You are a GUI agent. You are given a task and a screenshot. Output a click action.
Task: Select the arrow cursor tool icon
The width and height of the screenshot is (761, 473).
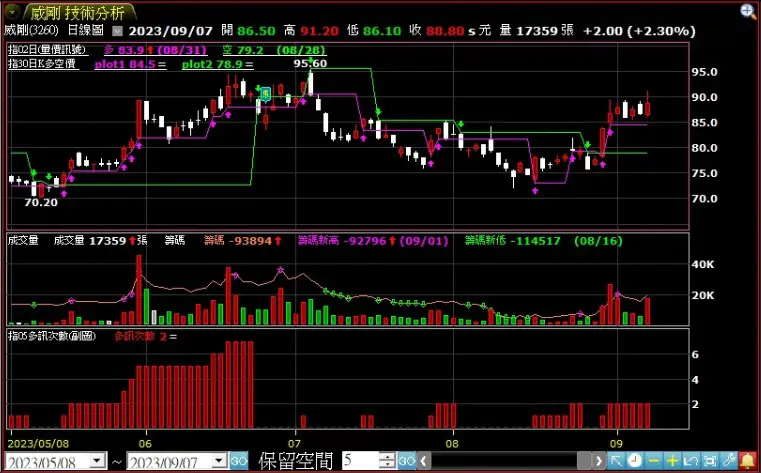616,460
